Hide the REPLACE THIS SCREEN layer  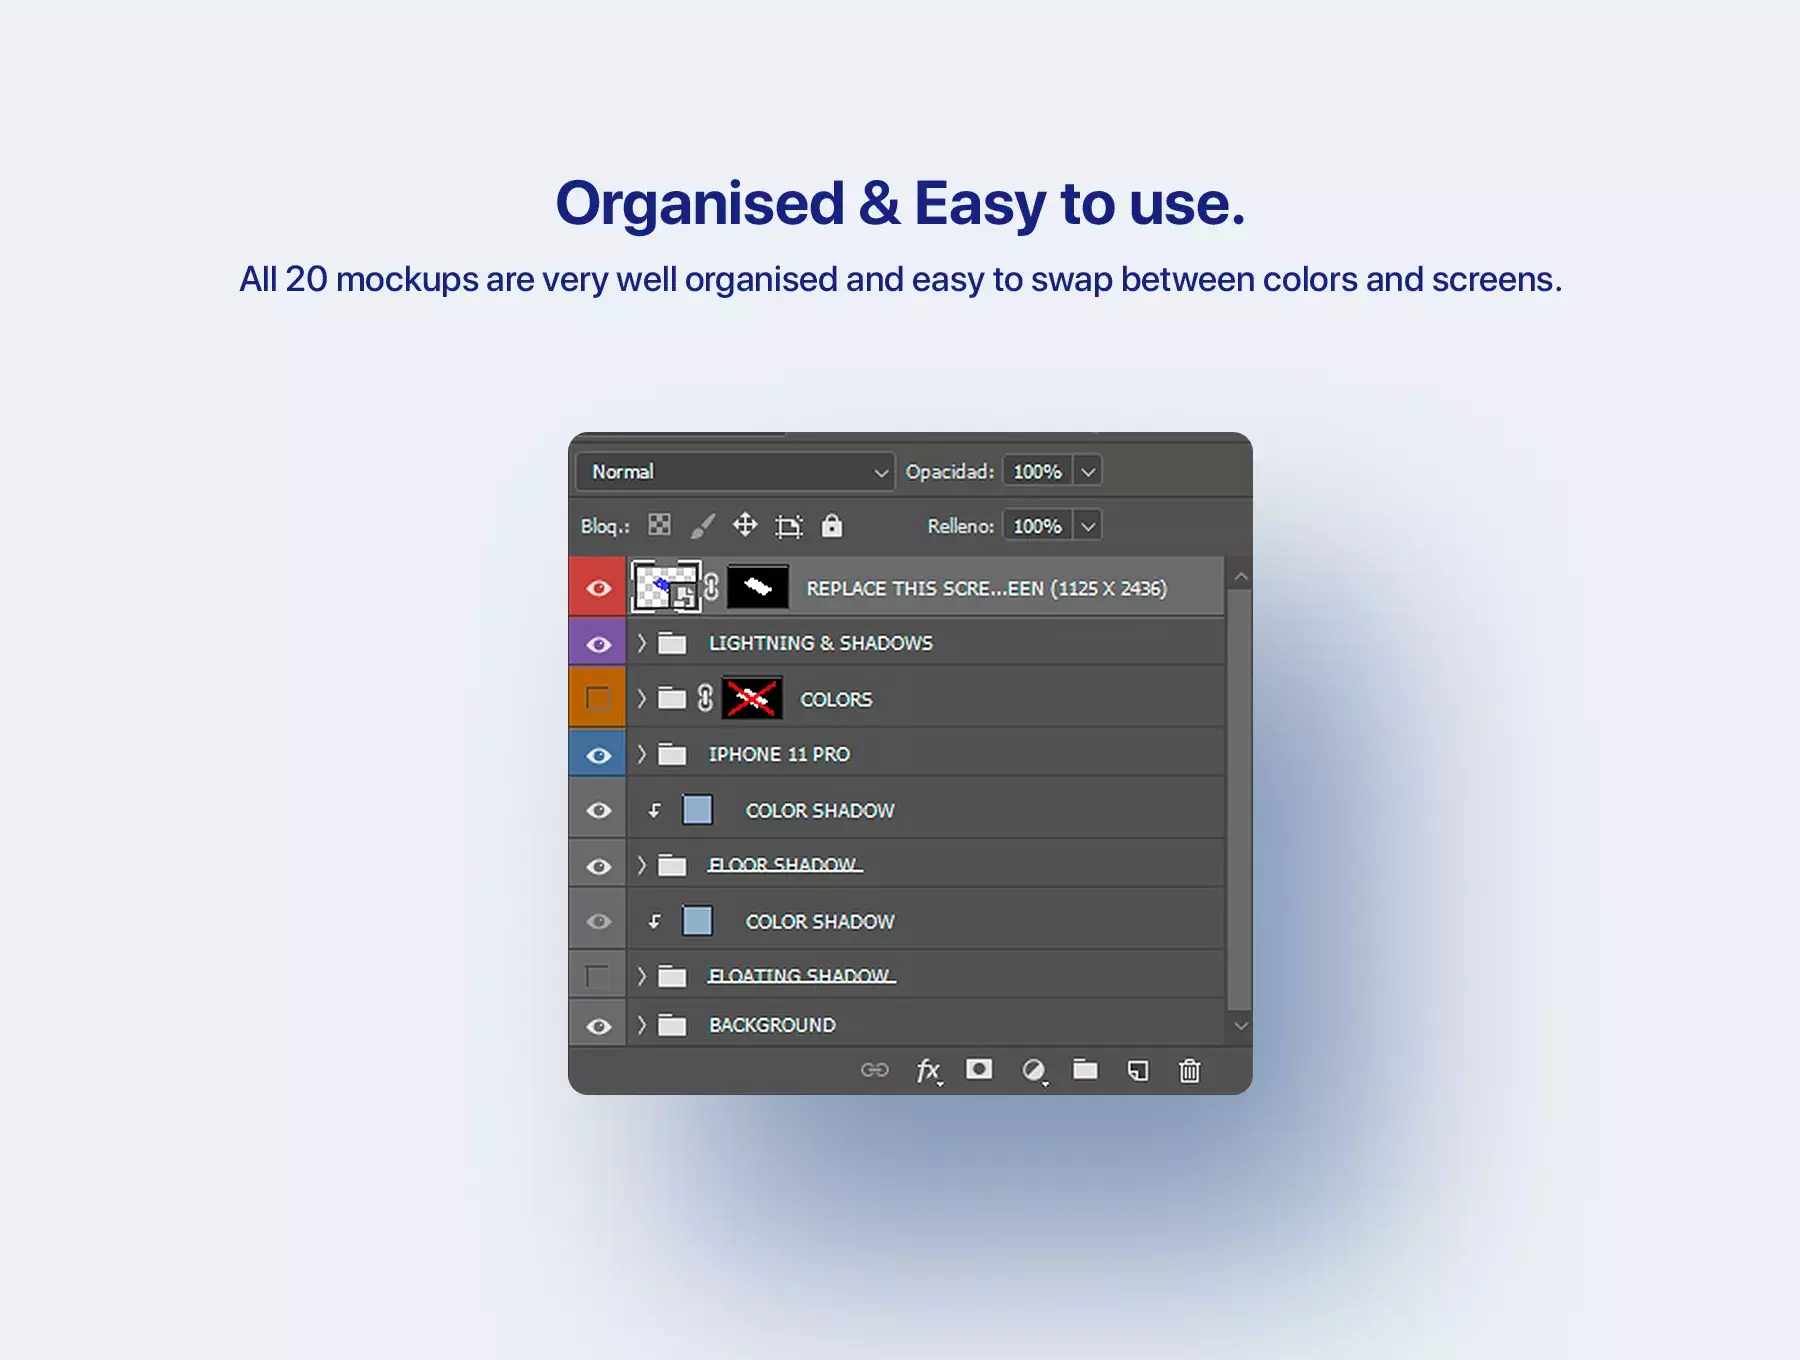(x=598, y=587)
